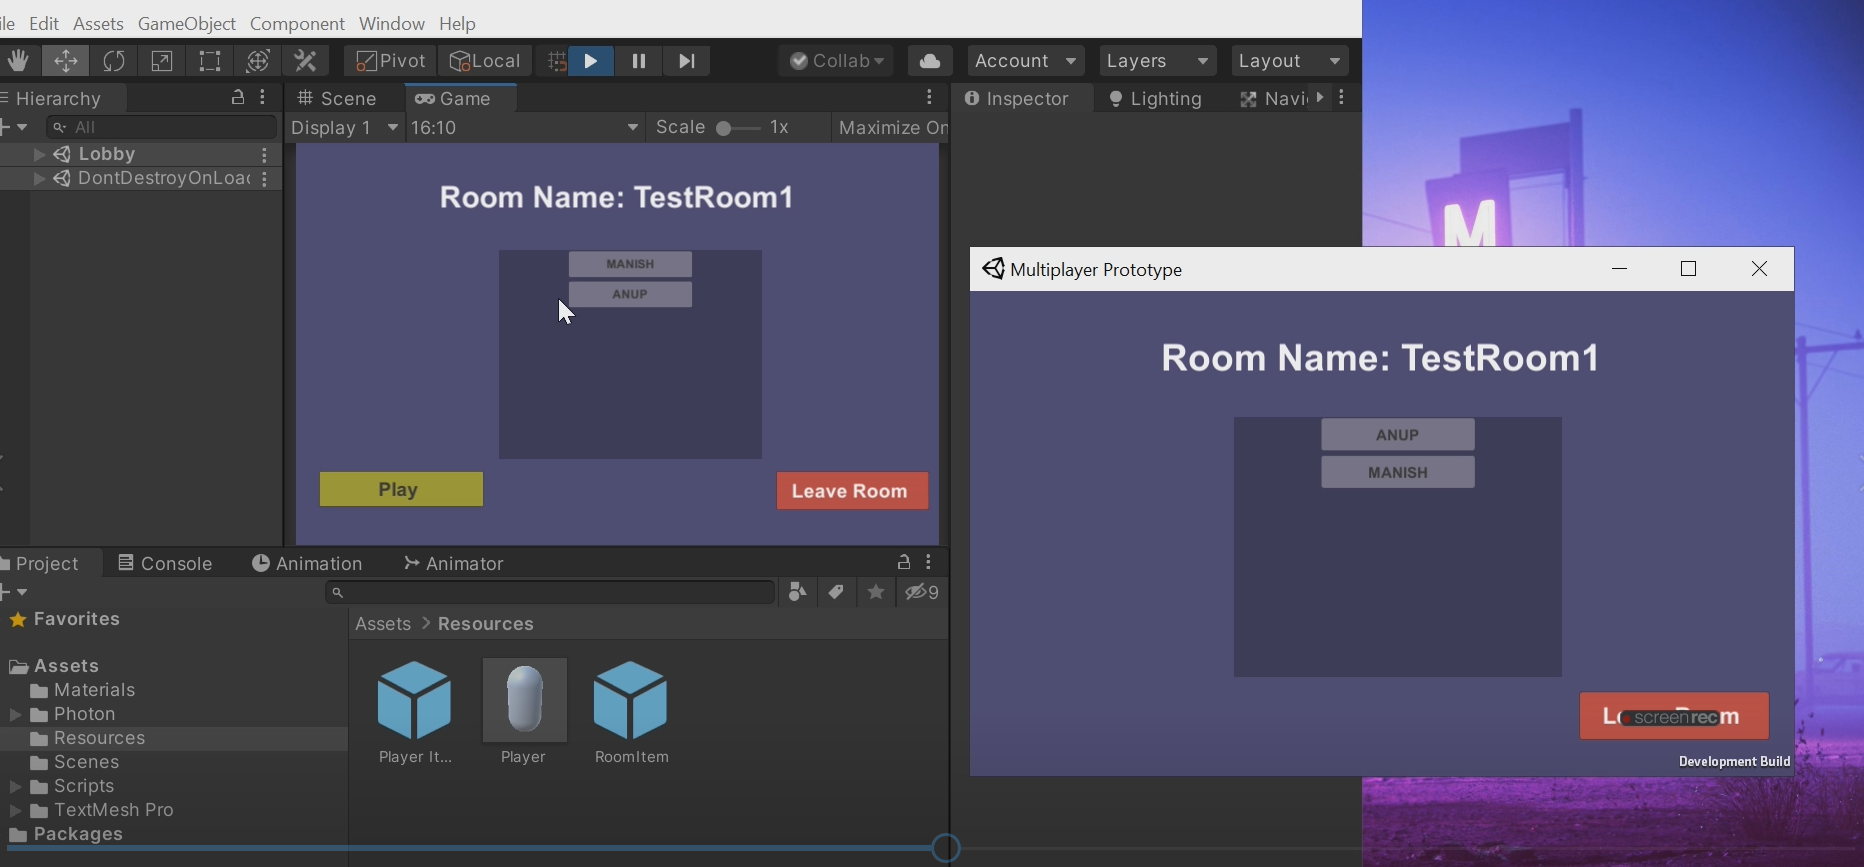Open the Display 1 dropdown

click(x=345, y=127)
